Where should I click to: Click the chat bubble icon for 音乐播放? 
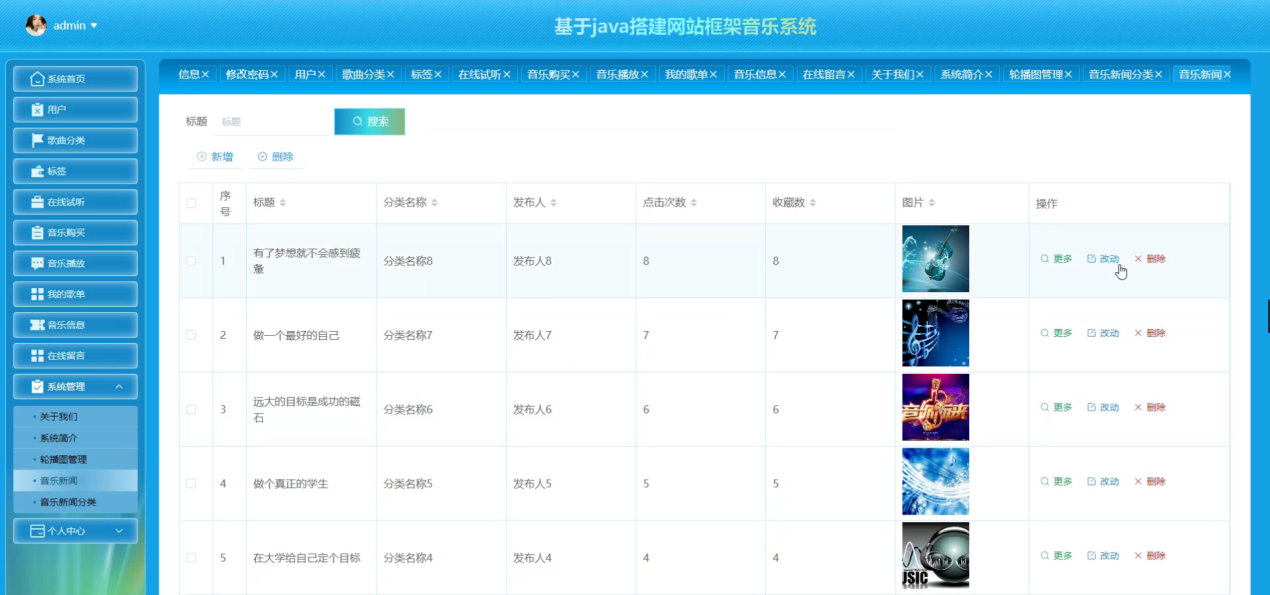(38, 264)
